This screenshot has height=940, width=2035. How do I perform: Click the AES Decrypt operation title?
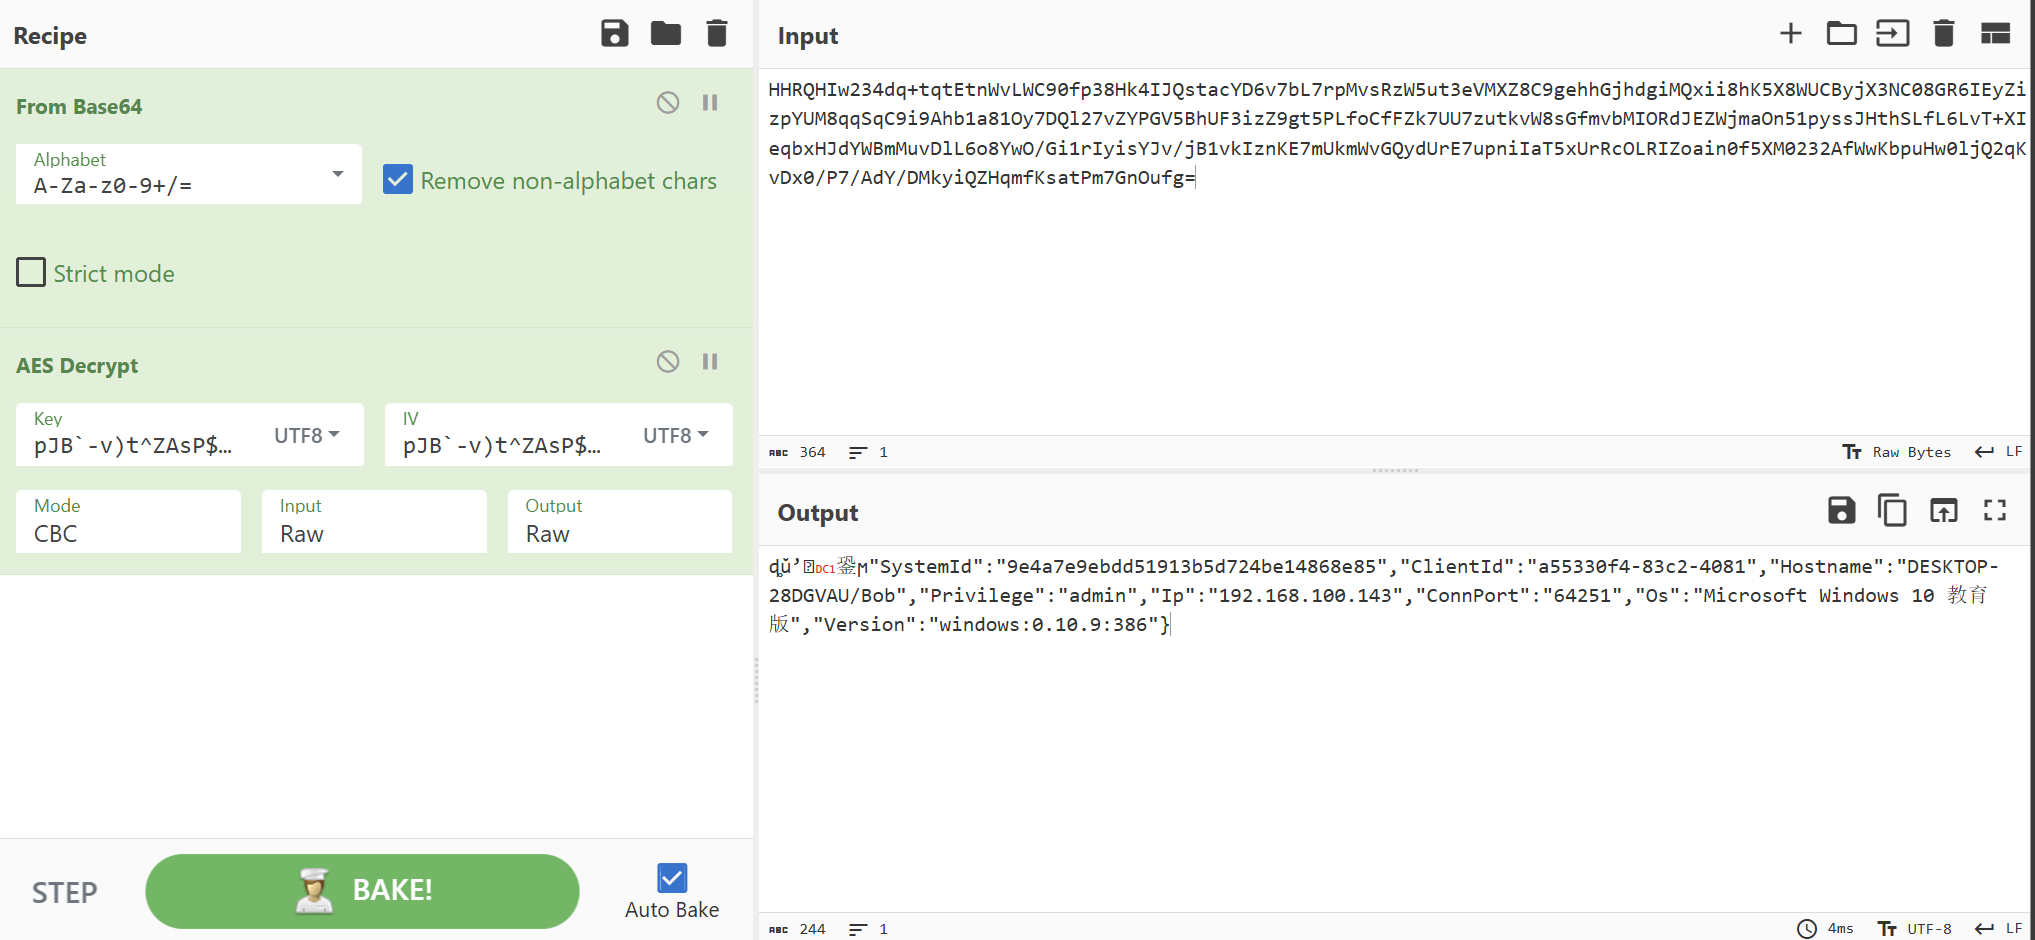pyautogui.click(x=77, y=365)
